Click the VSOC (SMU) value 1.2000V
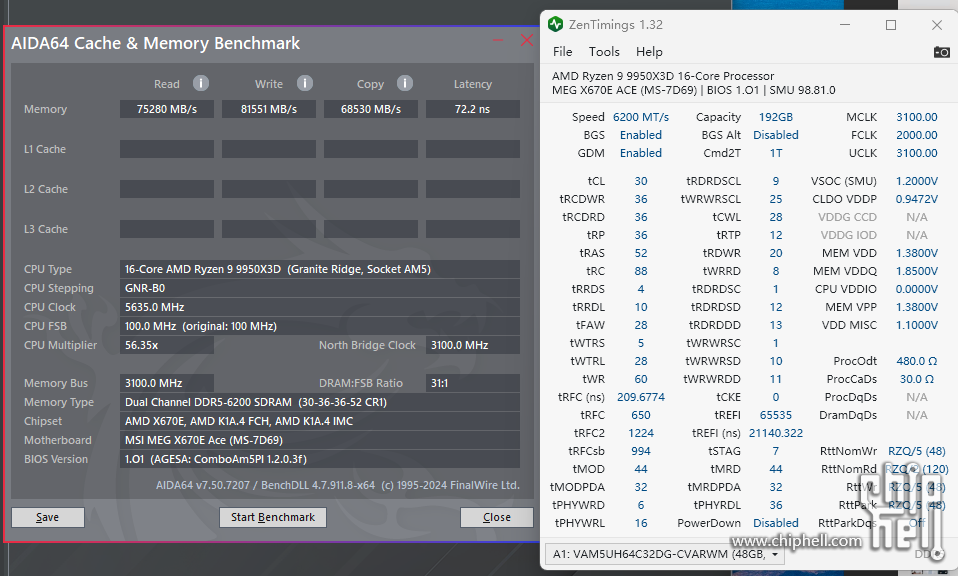This screenshot has width=958, height=576. (916, 181)
